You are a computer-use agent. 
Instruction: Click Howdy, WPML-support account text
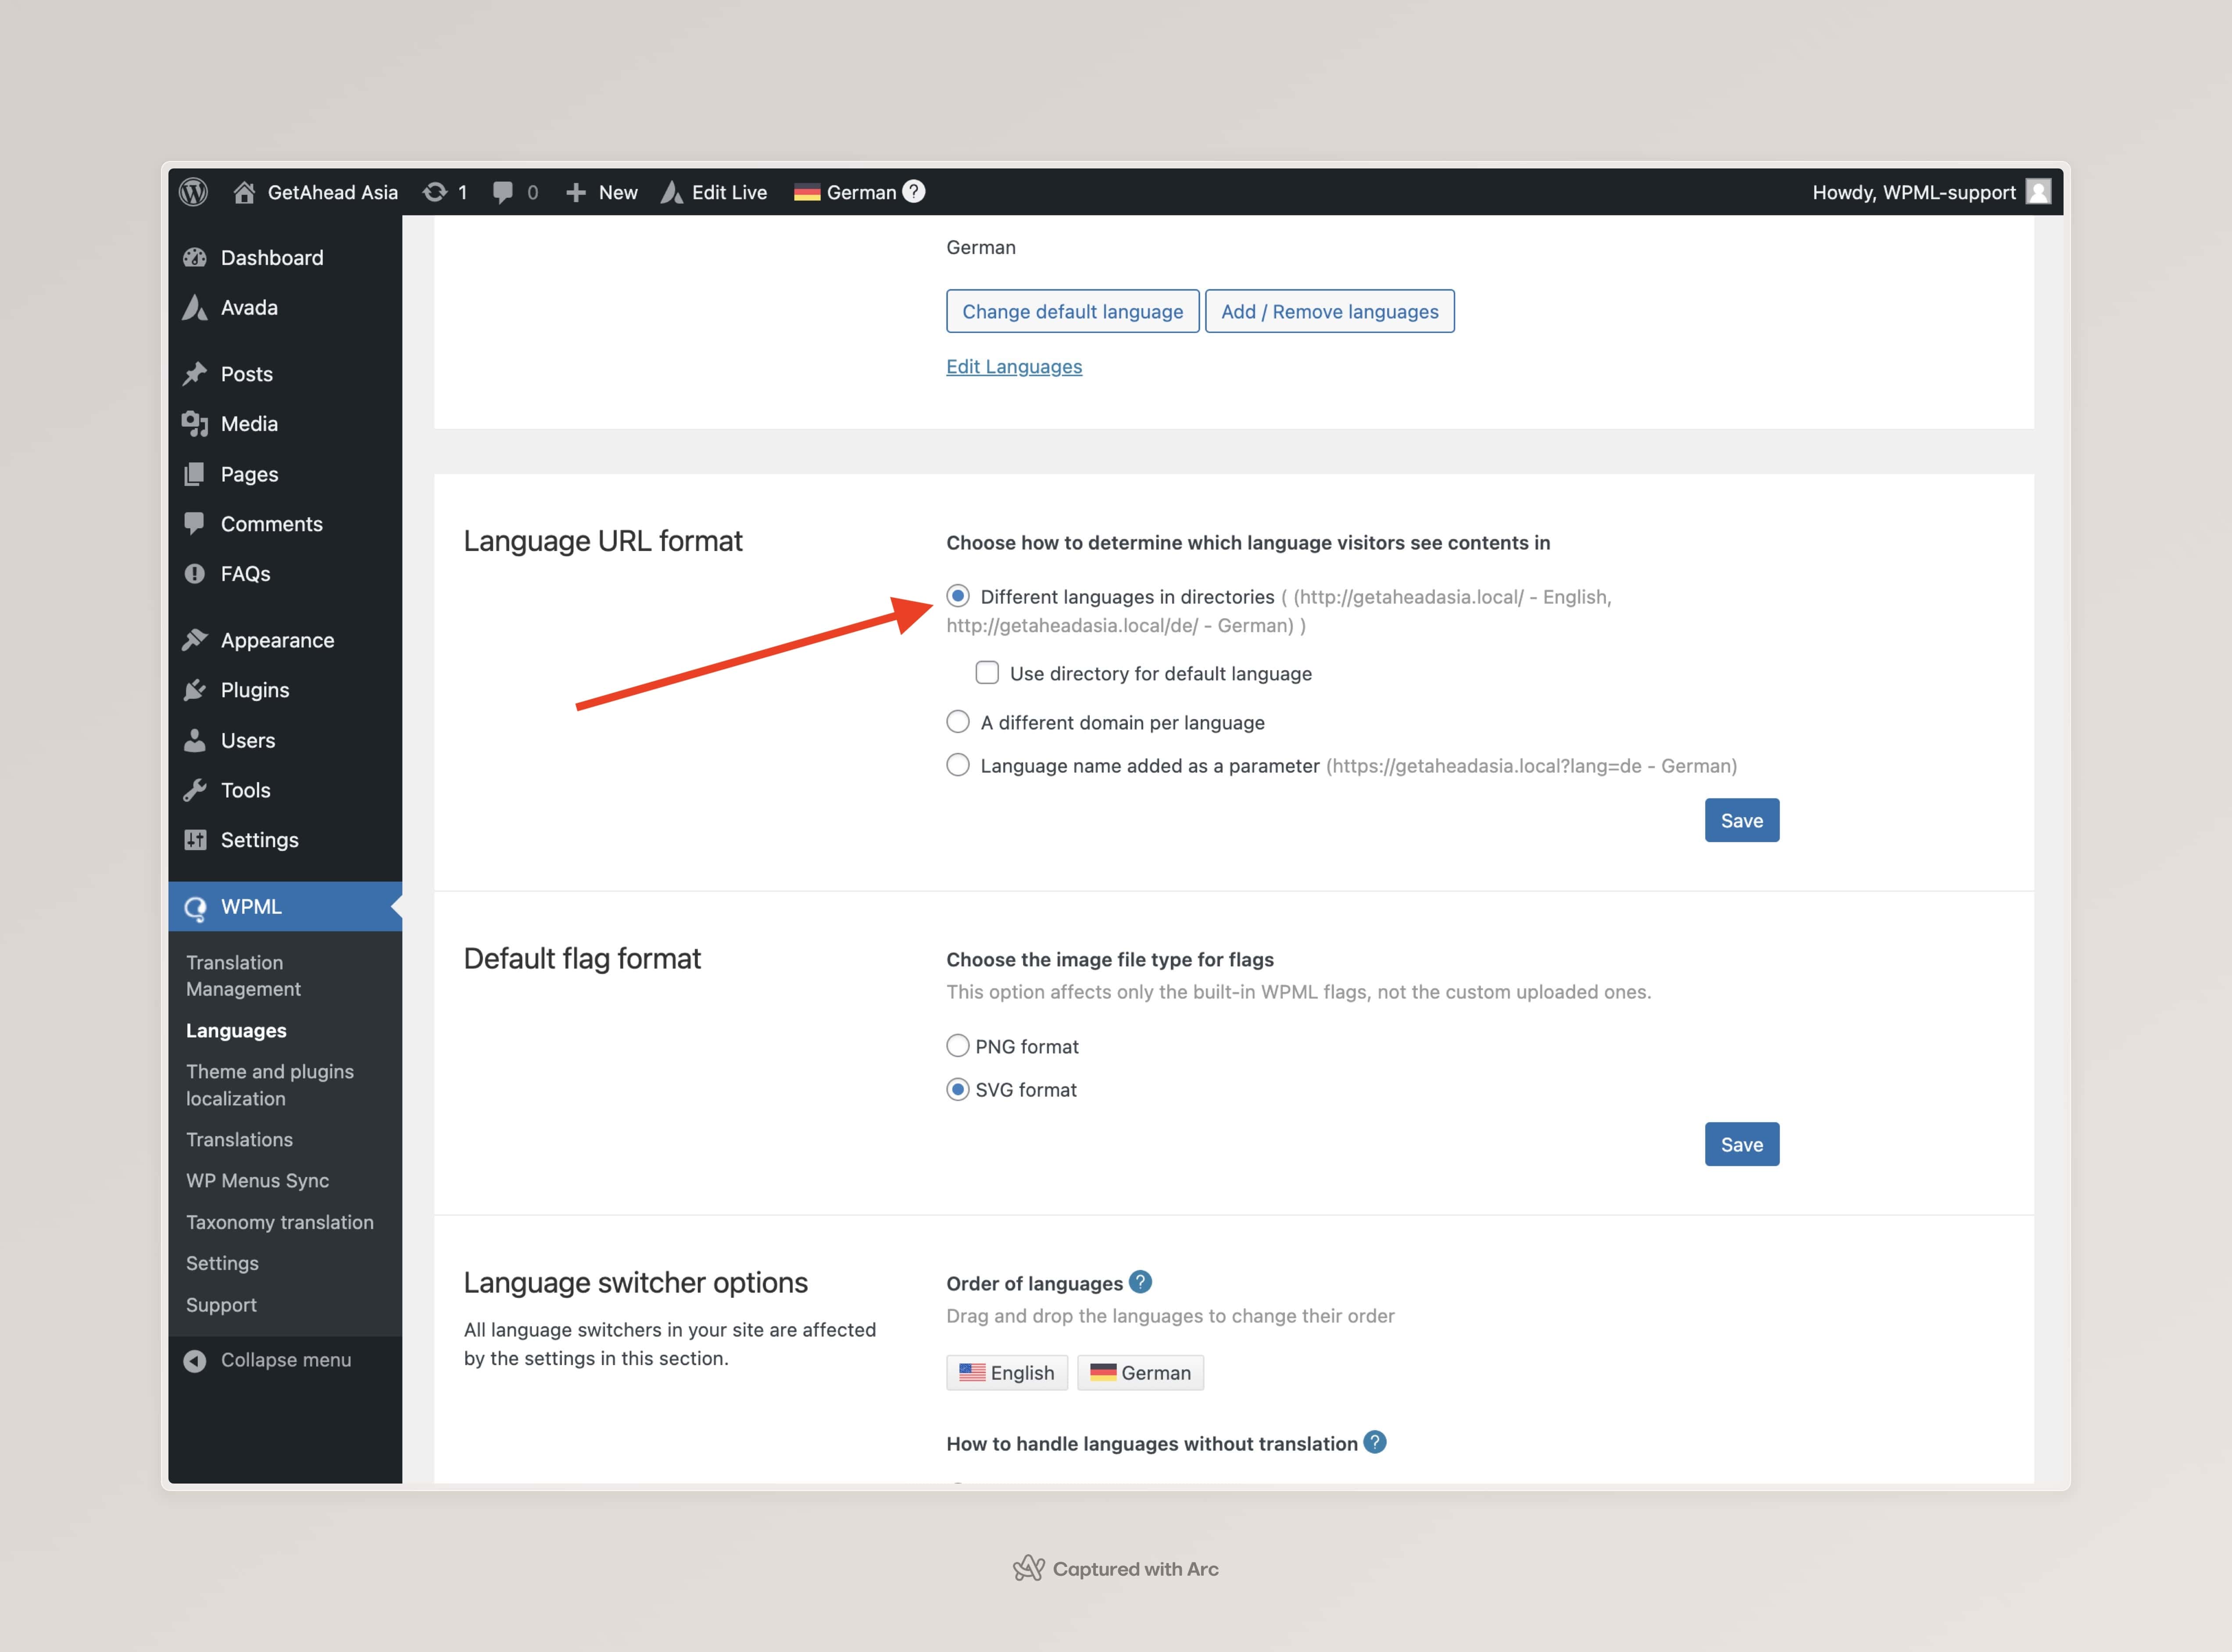[1913, 192]
